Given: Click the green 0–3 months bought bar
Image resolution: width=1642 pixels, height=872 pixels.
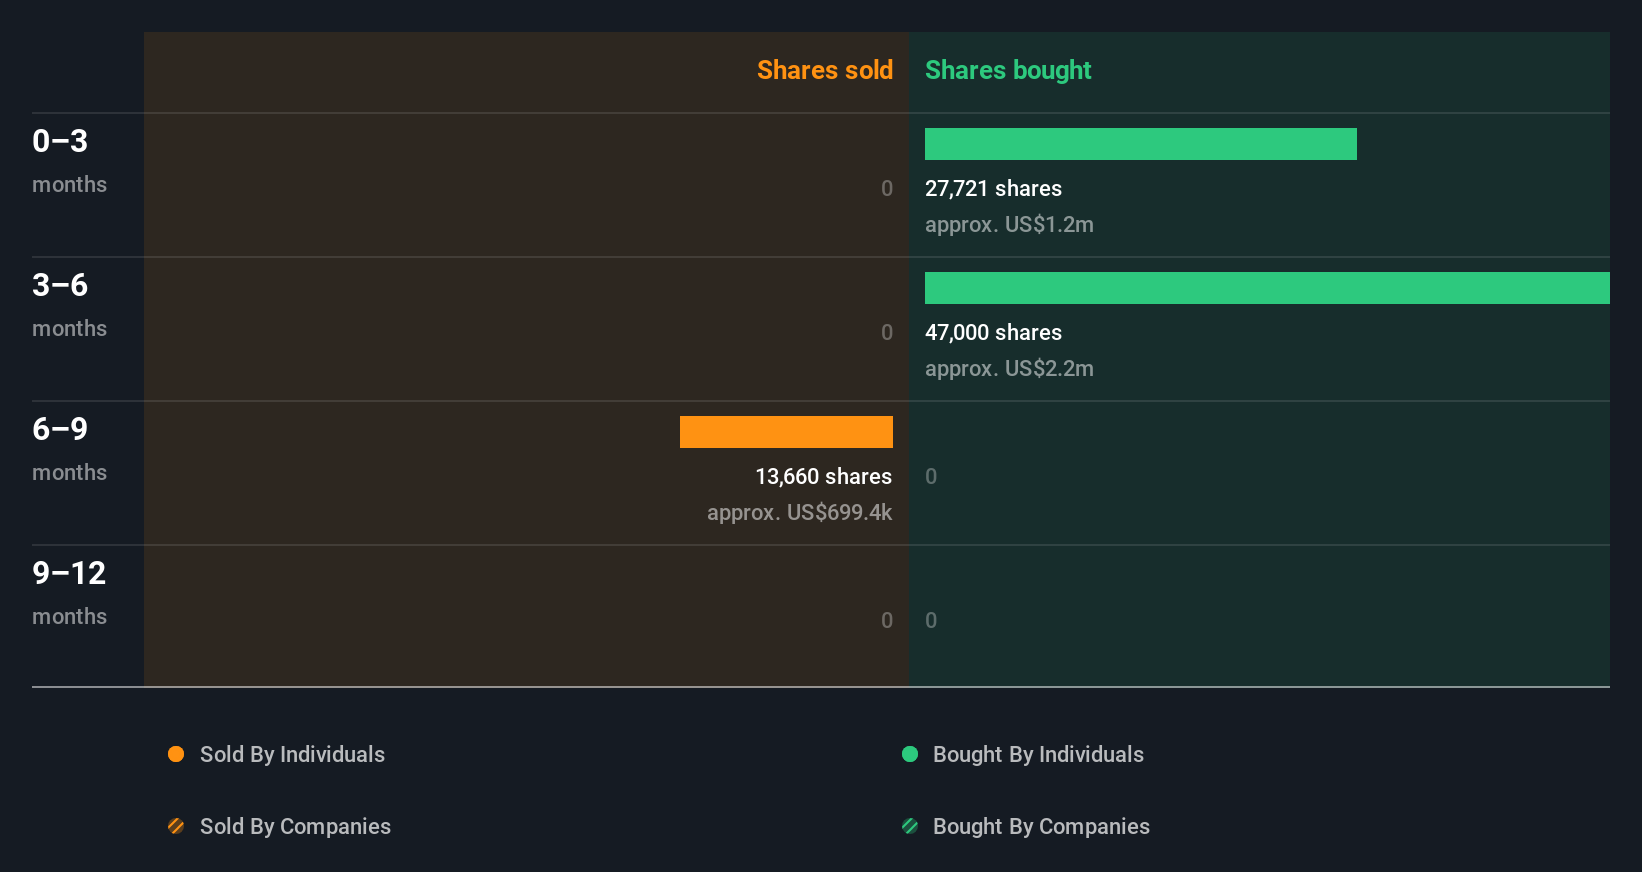Looking at the screenshot, I should [x=1141, y=144].
